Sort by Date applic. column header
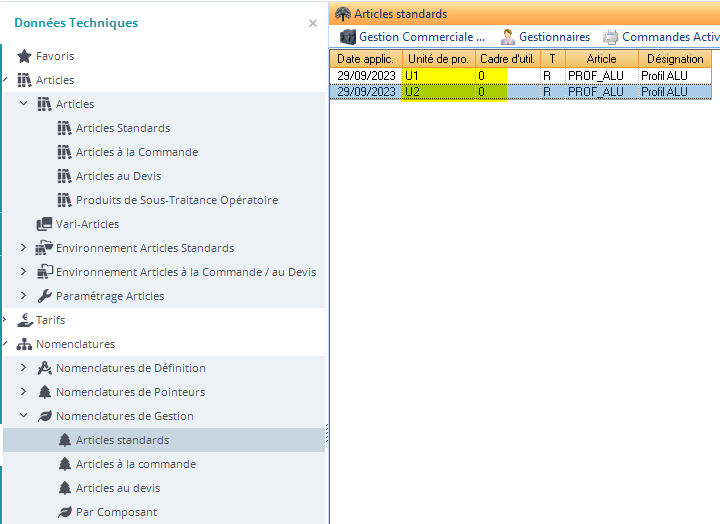The width and height of the screenshot is (720, 524). coord(365,59)
